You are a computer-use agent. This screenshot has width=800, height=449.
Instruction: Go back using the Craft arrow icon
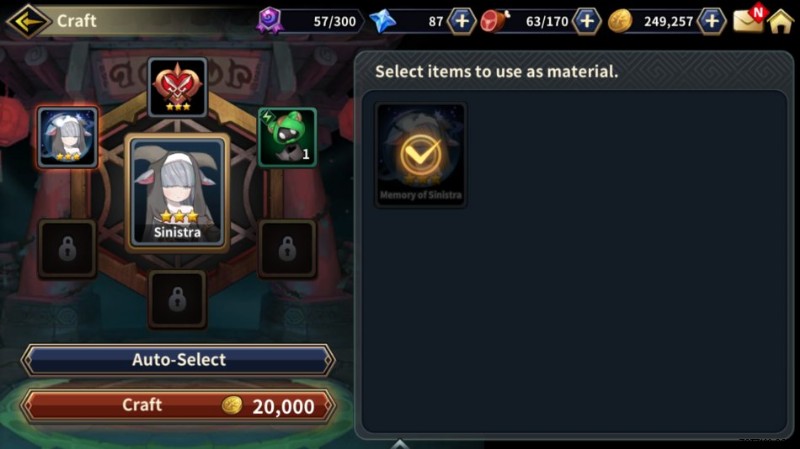(28, 21)
